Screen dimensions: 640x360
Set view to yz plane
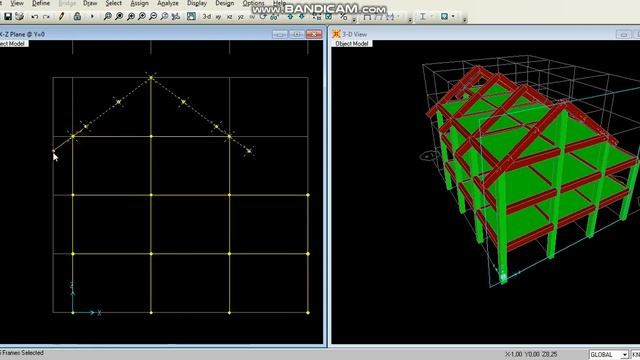[x=241, y=17]
